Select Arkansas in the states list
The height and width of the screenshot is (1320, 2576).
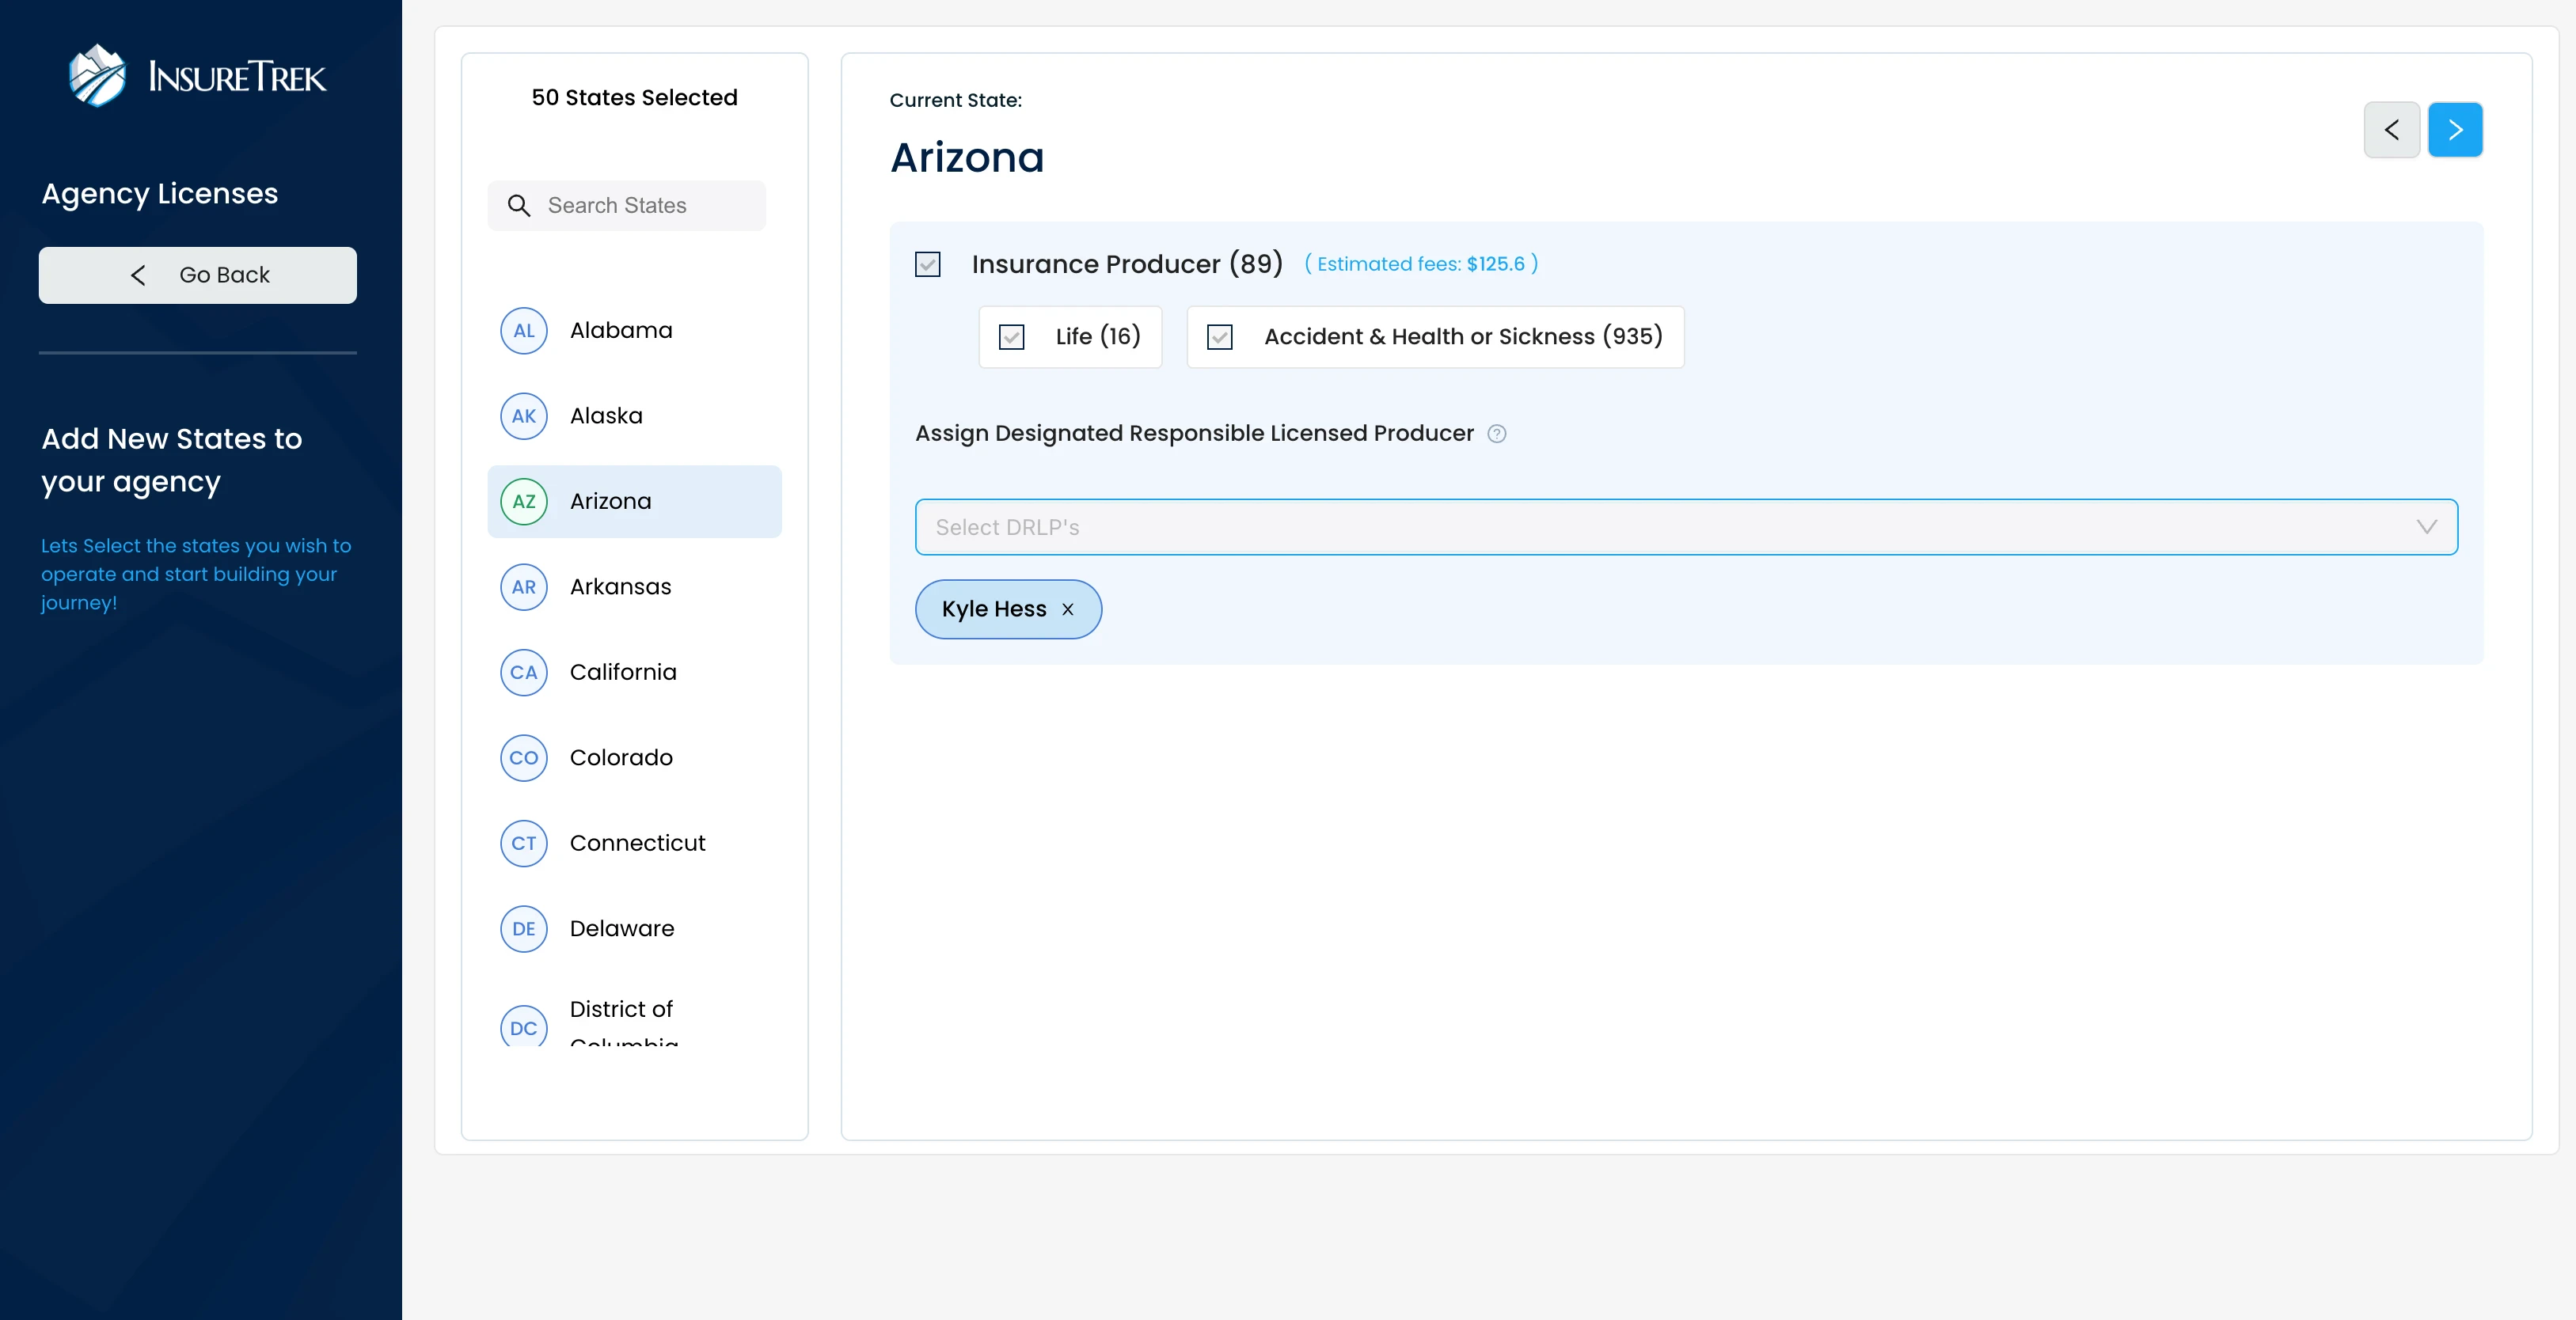click(x=620, y=587)
